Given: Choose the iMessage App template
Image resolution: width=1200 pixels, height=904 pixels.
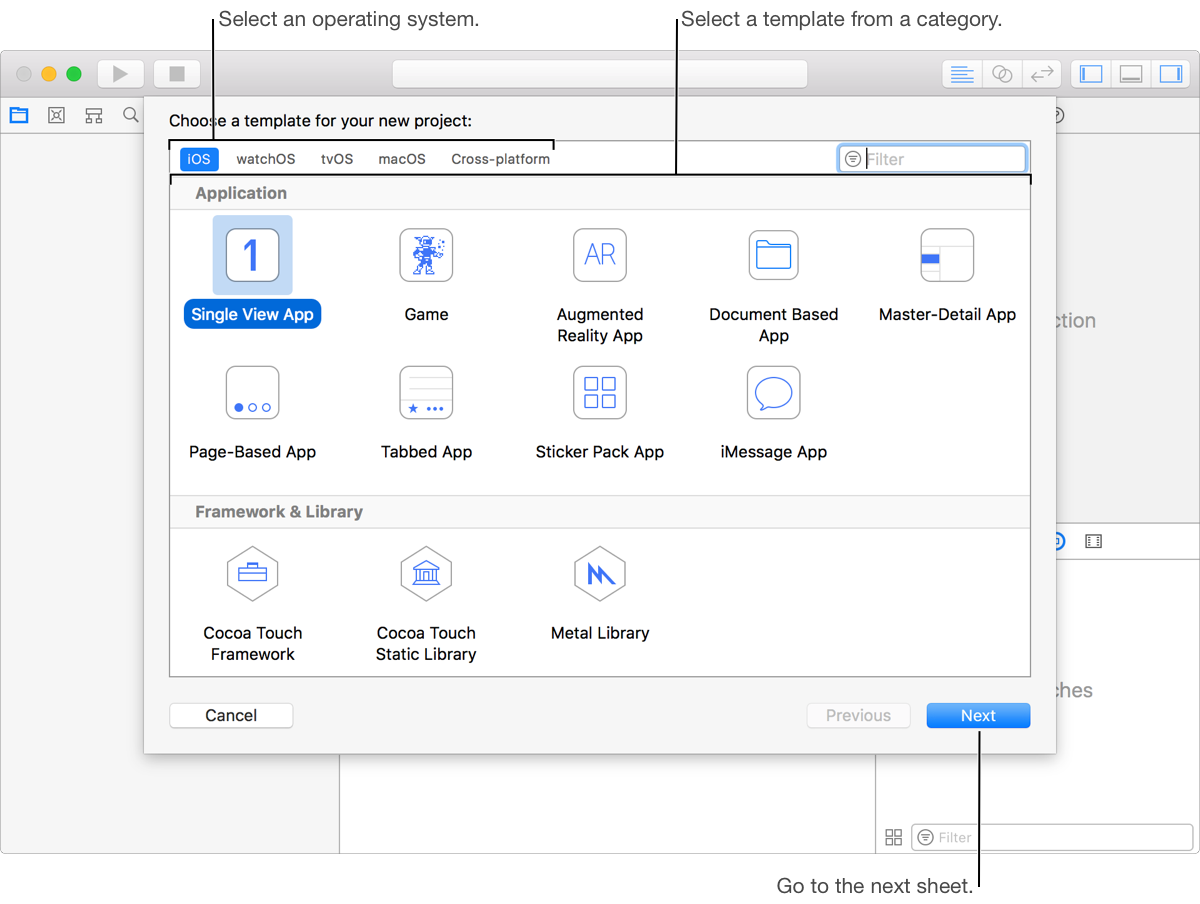Looking at the screenshot, I should point(773,393).
